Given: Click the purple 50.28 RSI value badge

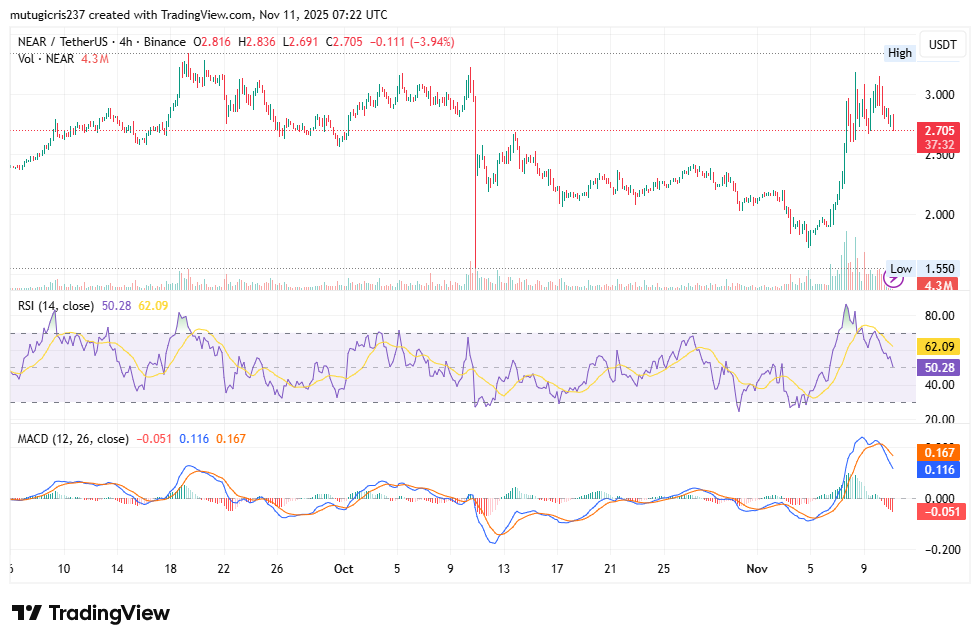Looking at the screenshot, I should (x=940, y=368).
